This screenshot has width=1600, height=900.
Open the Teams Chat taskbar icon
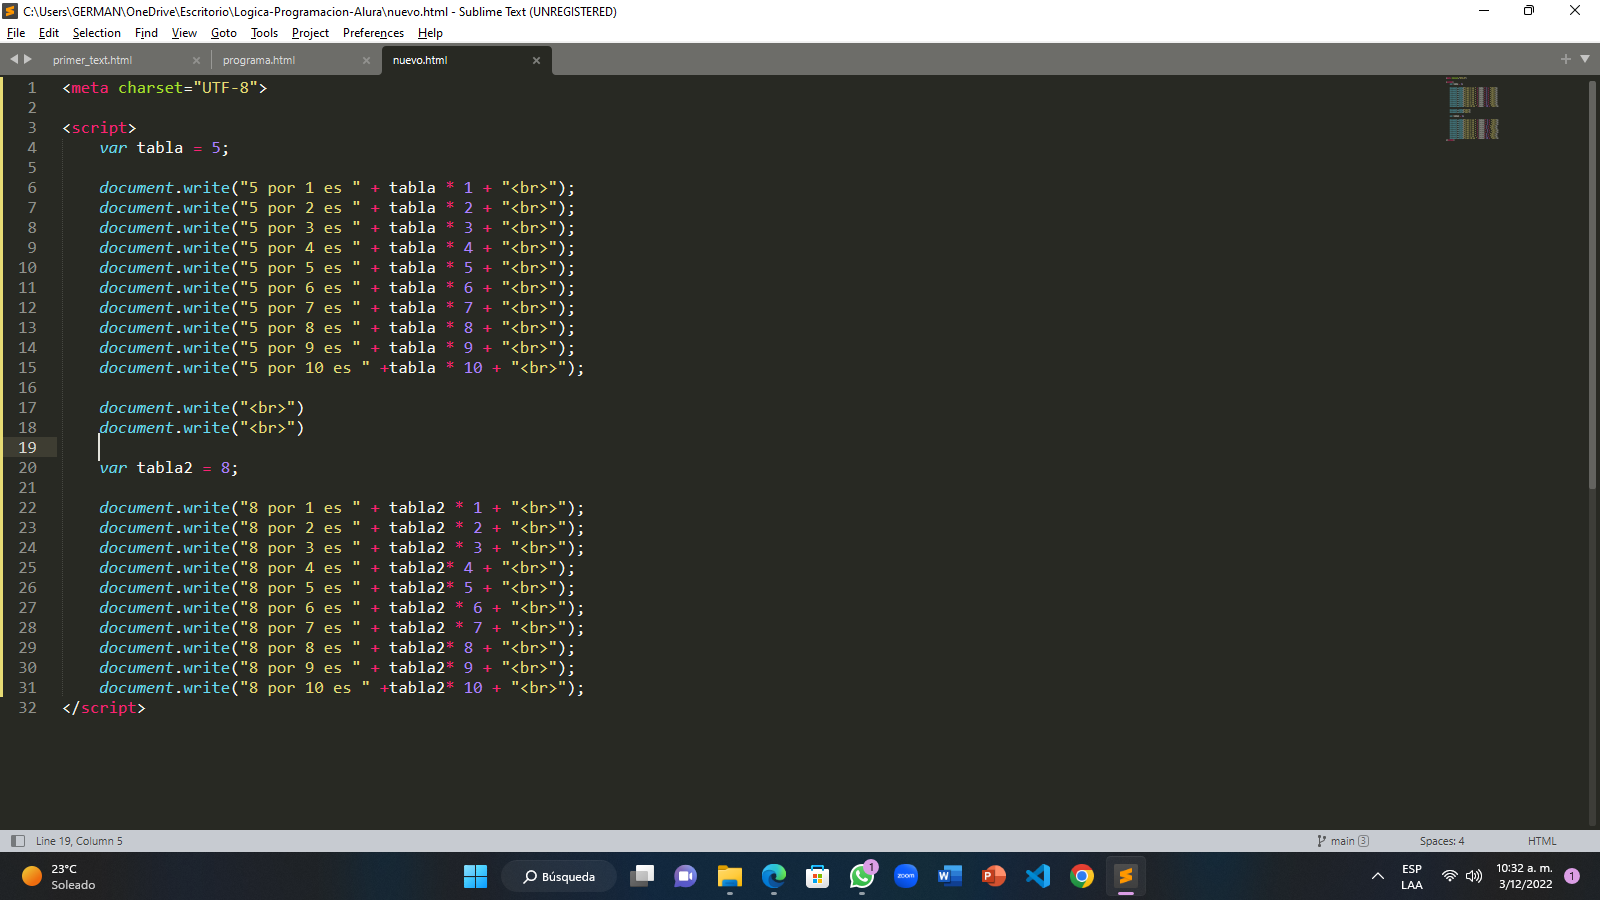coord(685,877)
